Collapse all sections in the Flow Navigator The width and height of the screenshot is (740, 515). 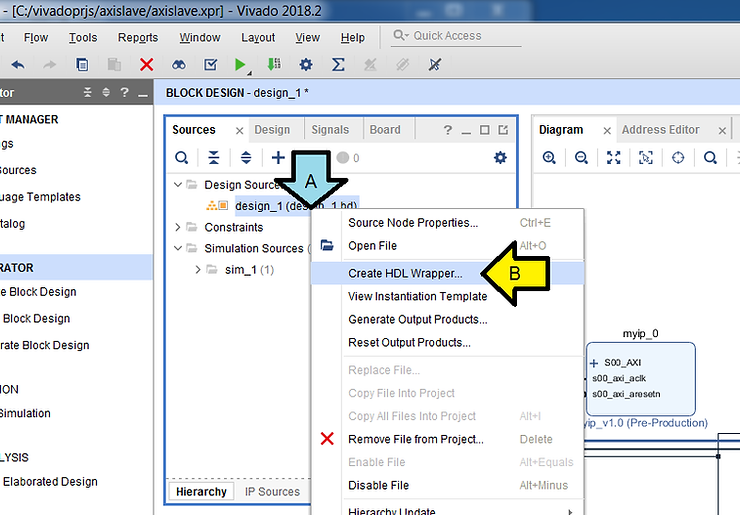(x=87, y=92)
